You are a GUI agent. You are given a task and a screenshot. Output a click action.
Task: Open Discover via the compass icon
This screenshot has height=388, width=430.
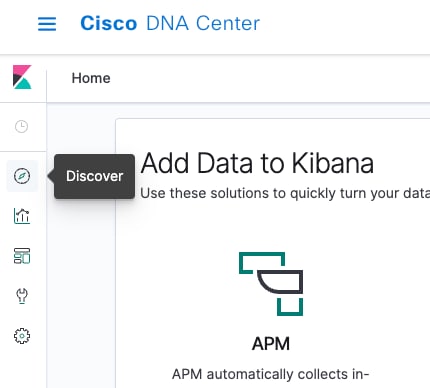coord(22,176)
